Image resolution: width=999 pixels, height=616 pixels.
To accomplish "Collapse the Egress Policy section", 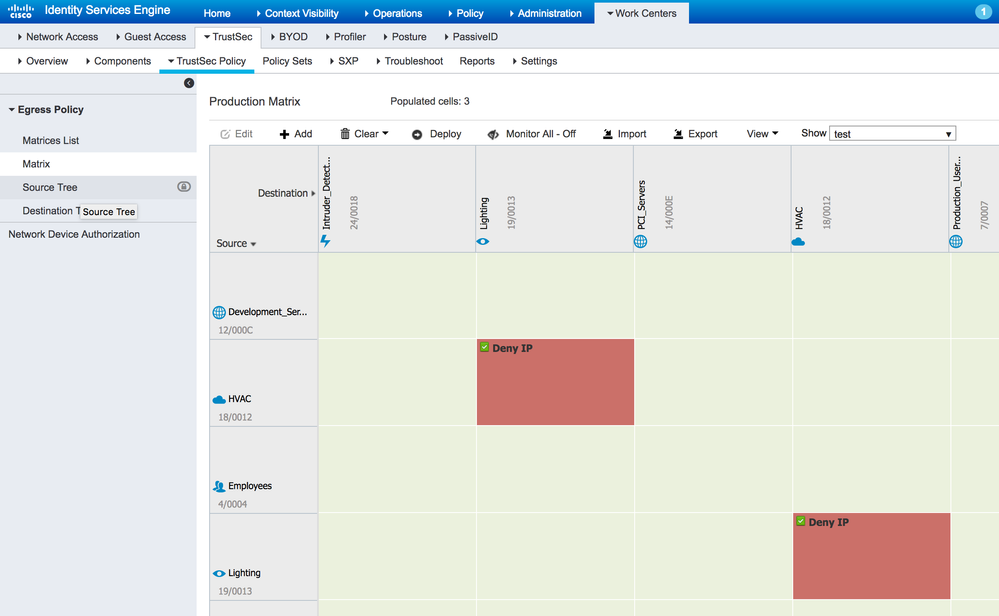I will pos(11,110).
